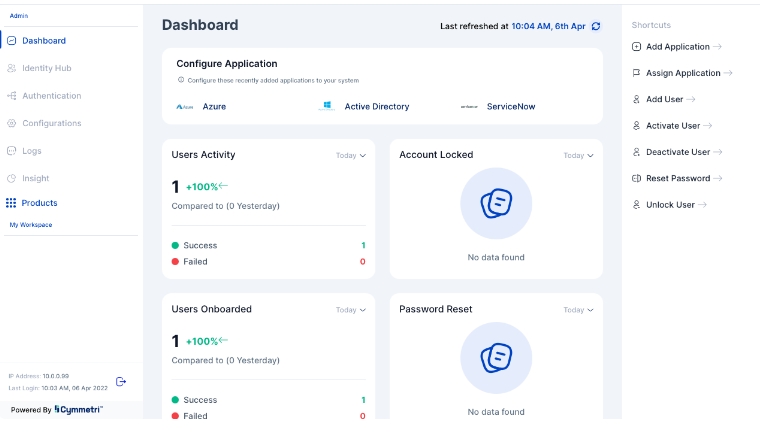
Task: Expand the Users Onboarded Today dropdown
Action: point(350,310)
